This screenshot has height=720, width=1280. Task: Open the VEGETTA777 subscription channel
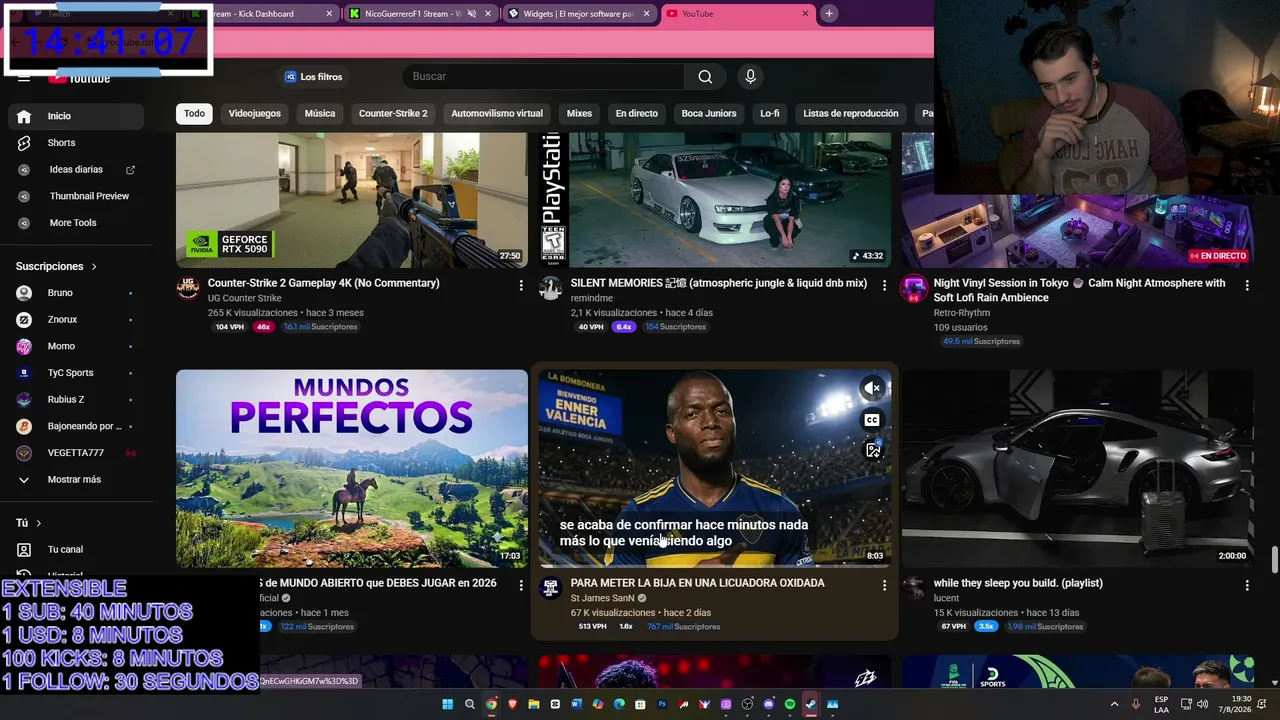click(x=76, y=453)
